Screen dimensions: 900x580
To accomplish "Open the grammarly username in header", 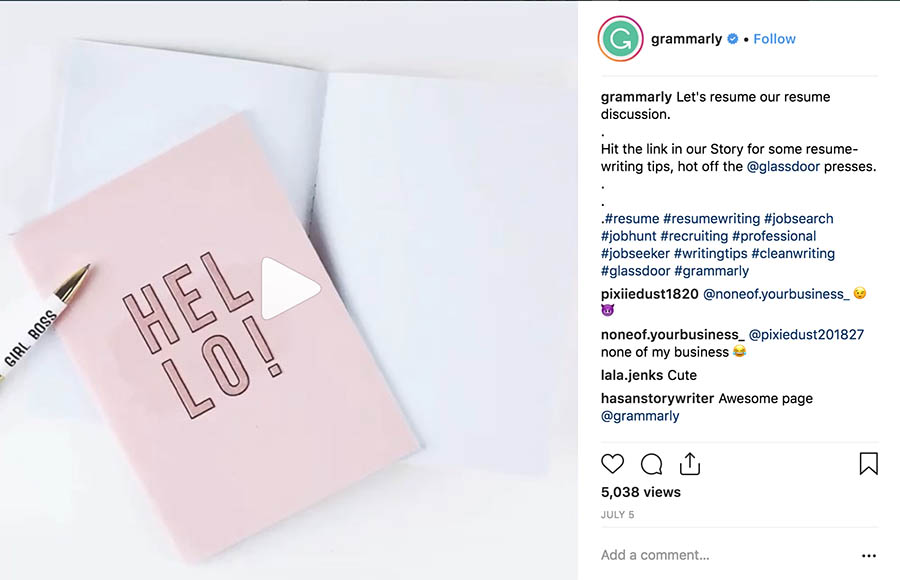I will coord(686,39).
